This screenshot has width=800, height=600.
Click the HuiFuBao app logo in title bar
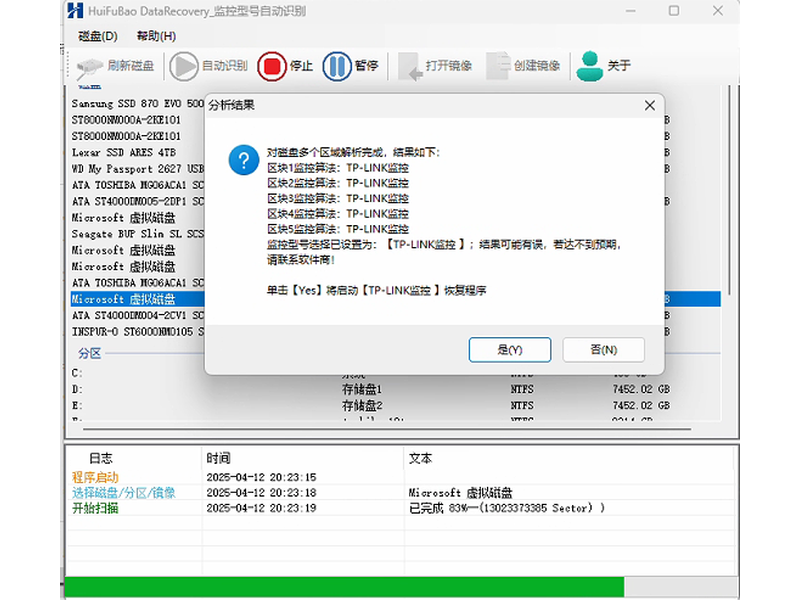75,11
